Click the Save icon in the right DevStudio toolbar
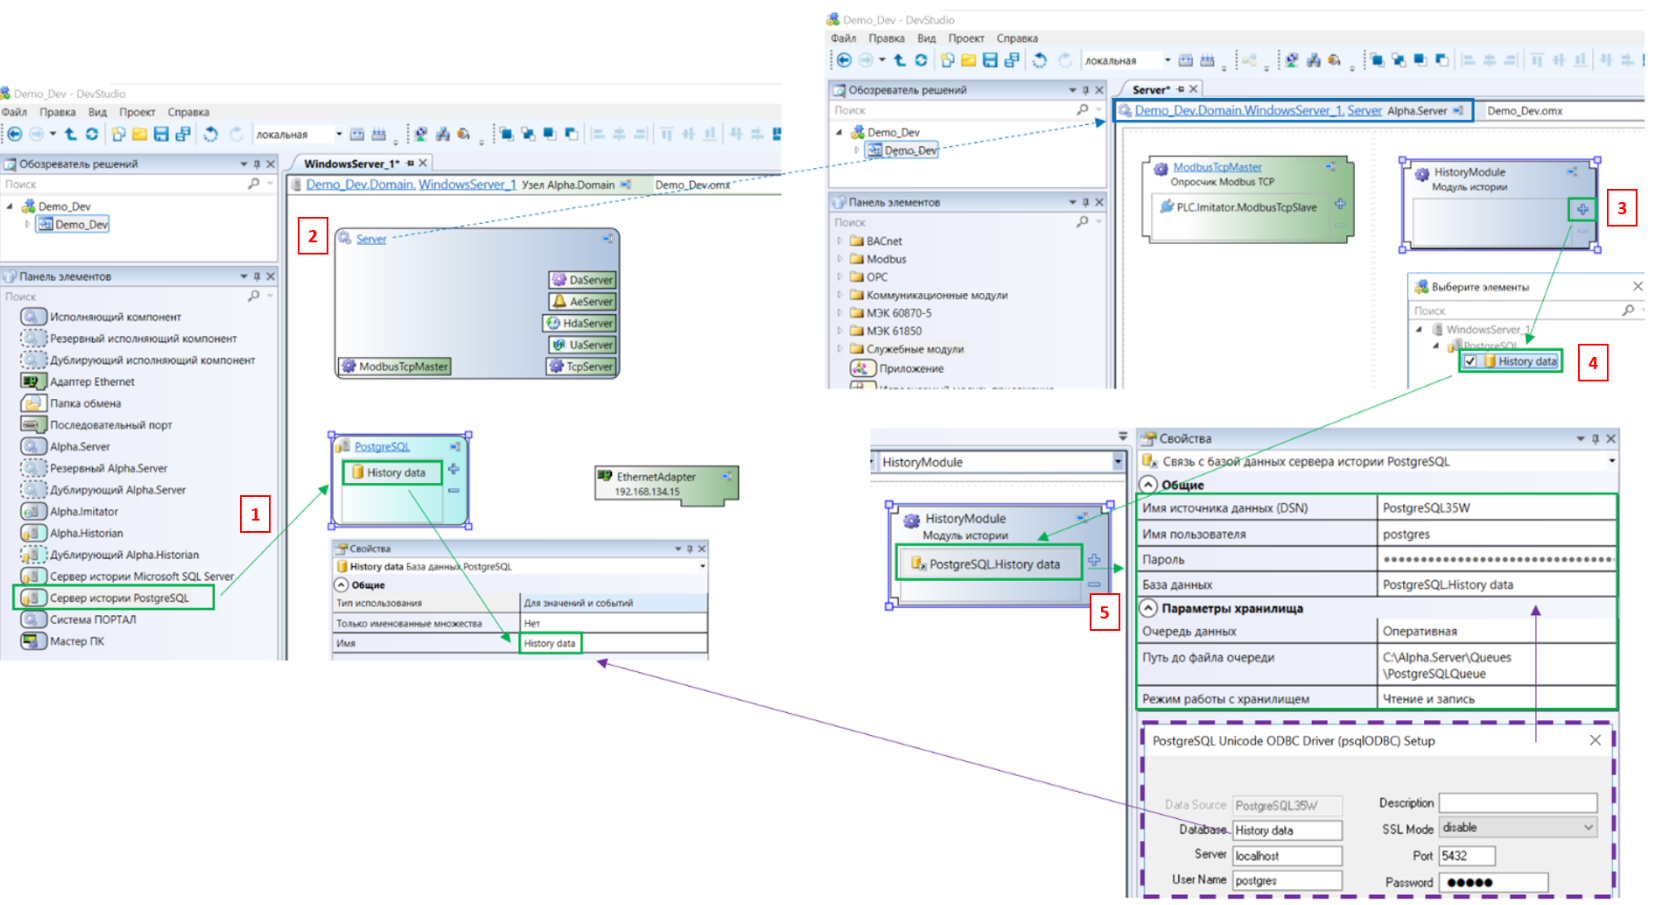 pyautogui.click(x=990, y=60)
